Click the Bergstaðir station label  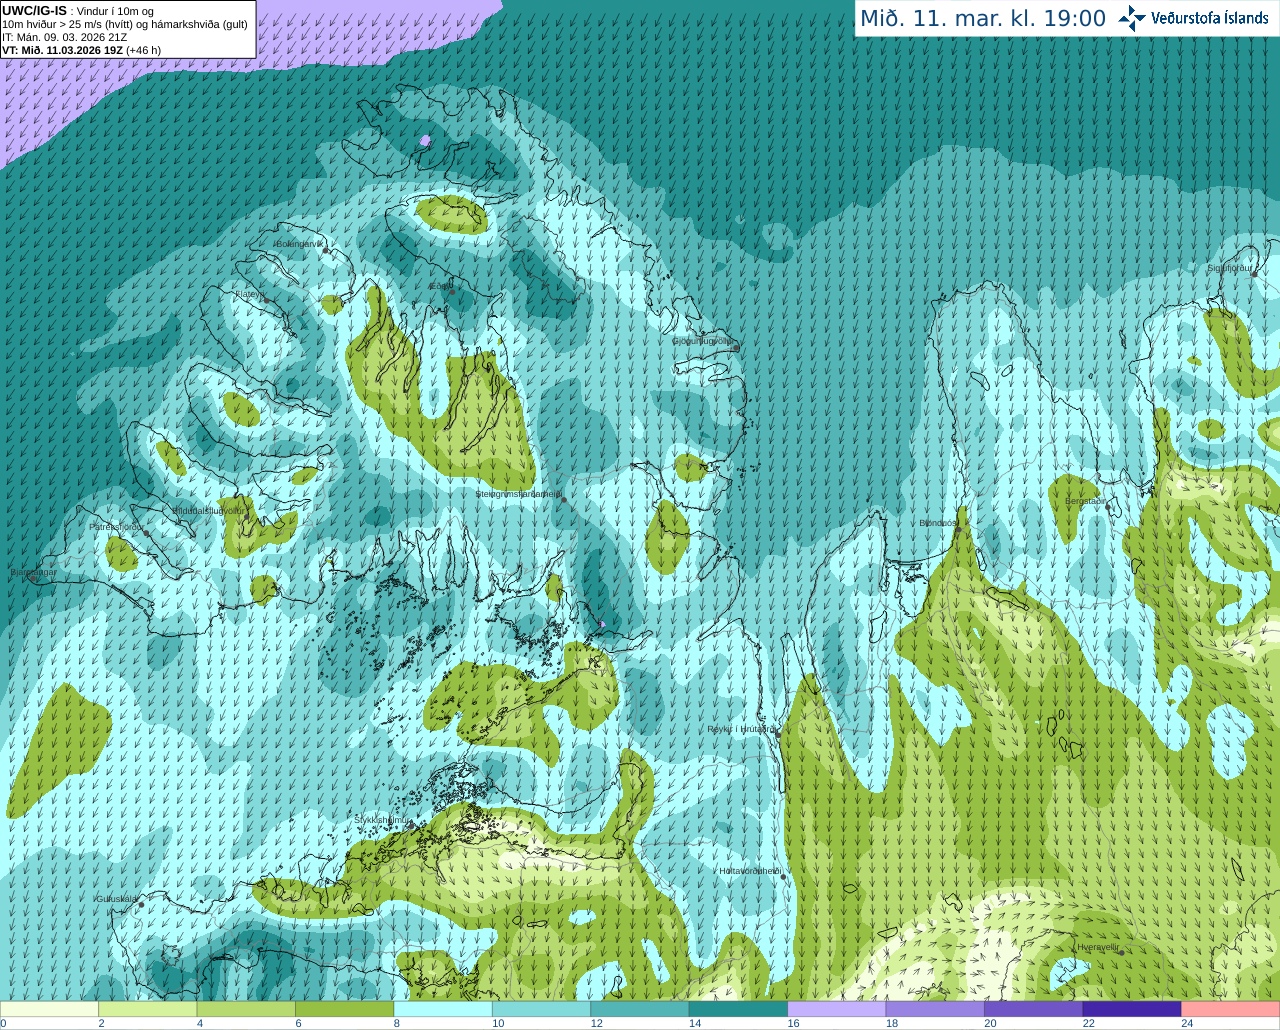tap(1086, 501)
